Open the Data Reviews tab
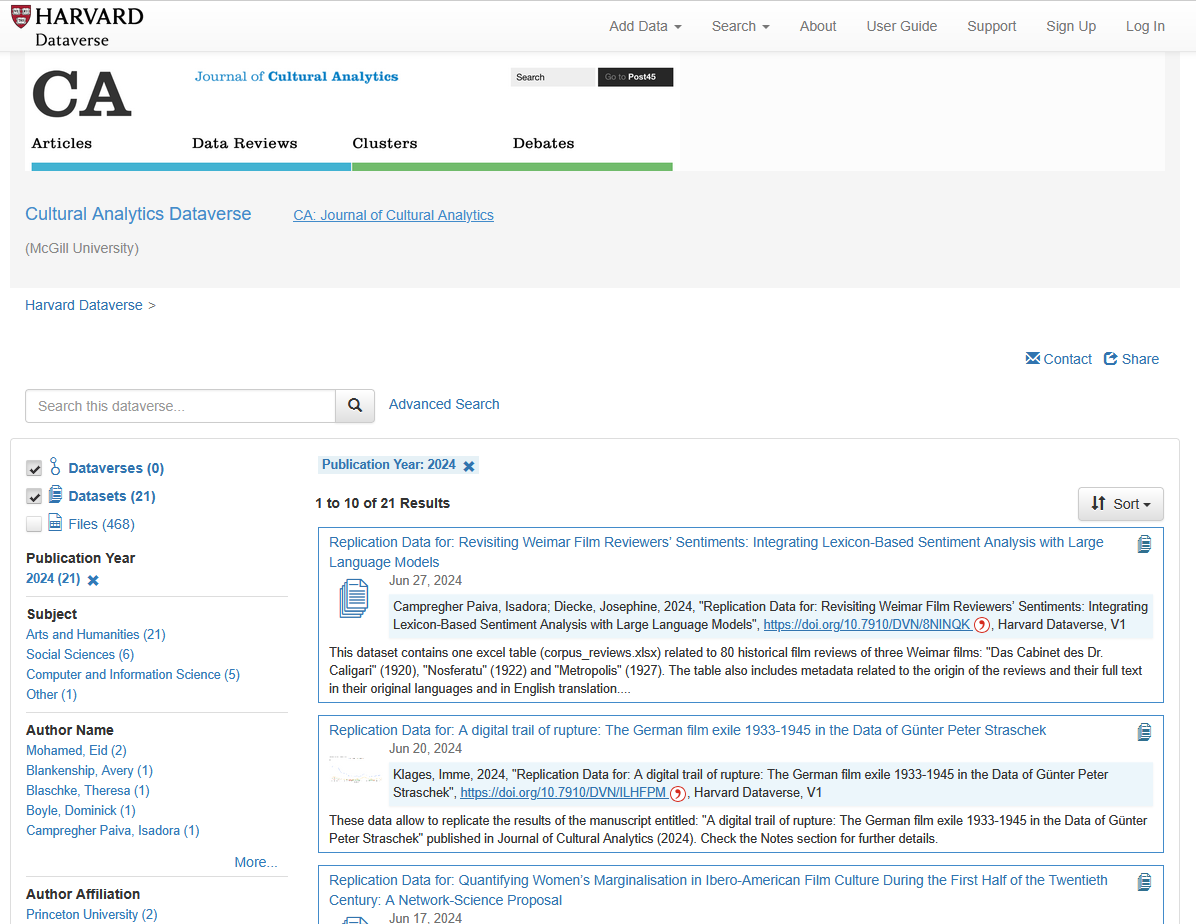 coord(245,143)
